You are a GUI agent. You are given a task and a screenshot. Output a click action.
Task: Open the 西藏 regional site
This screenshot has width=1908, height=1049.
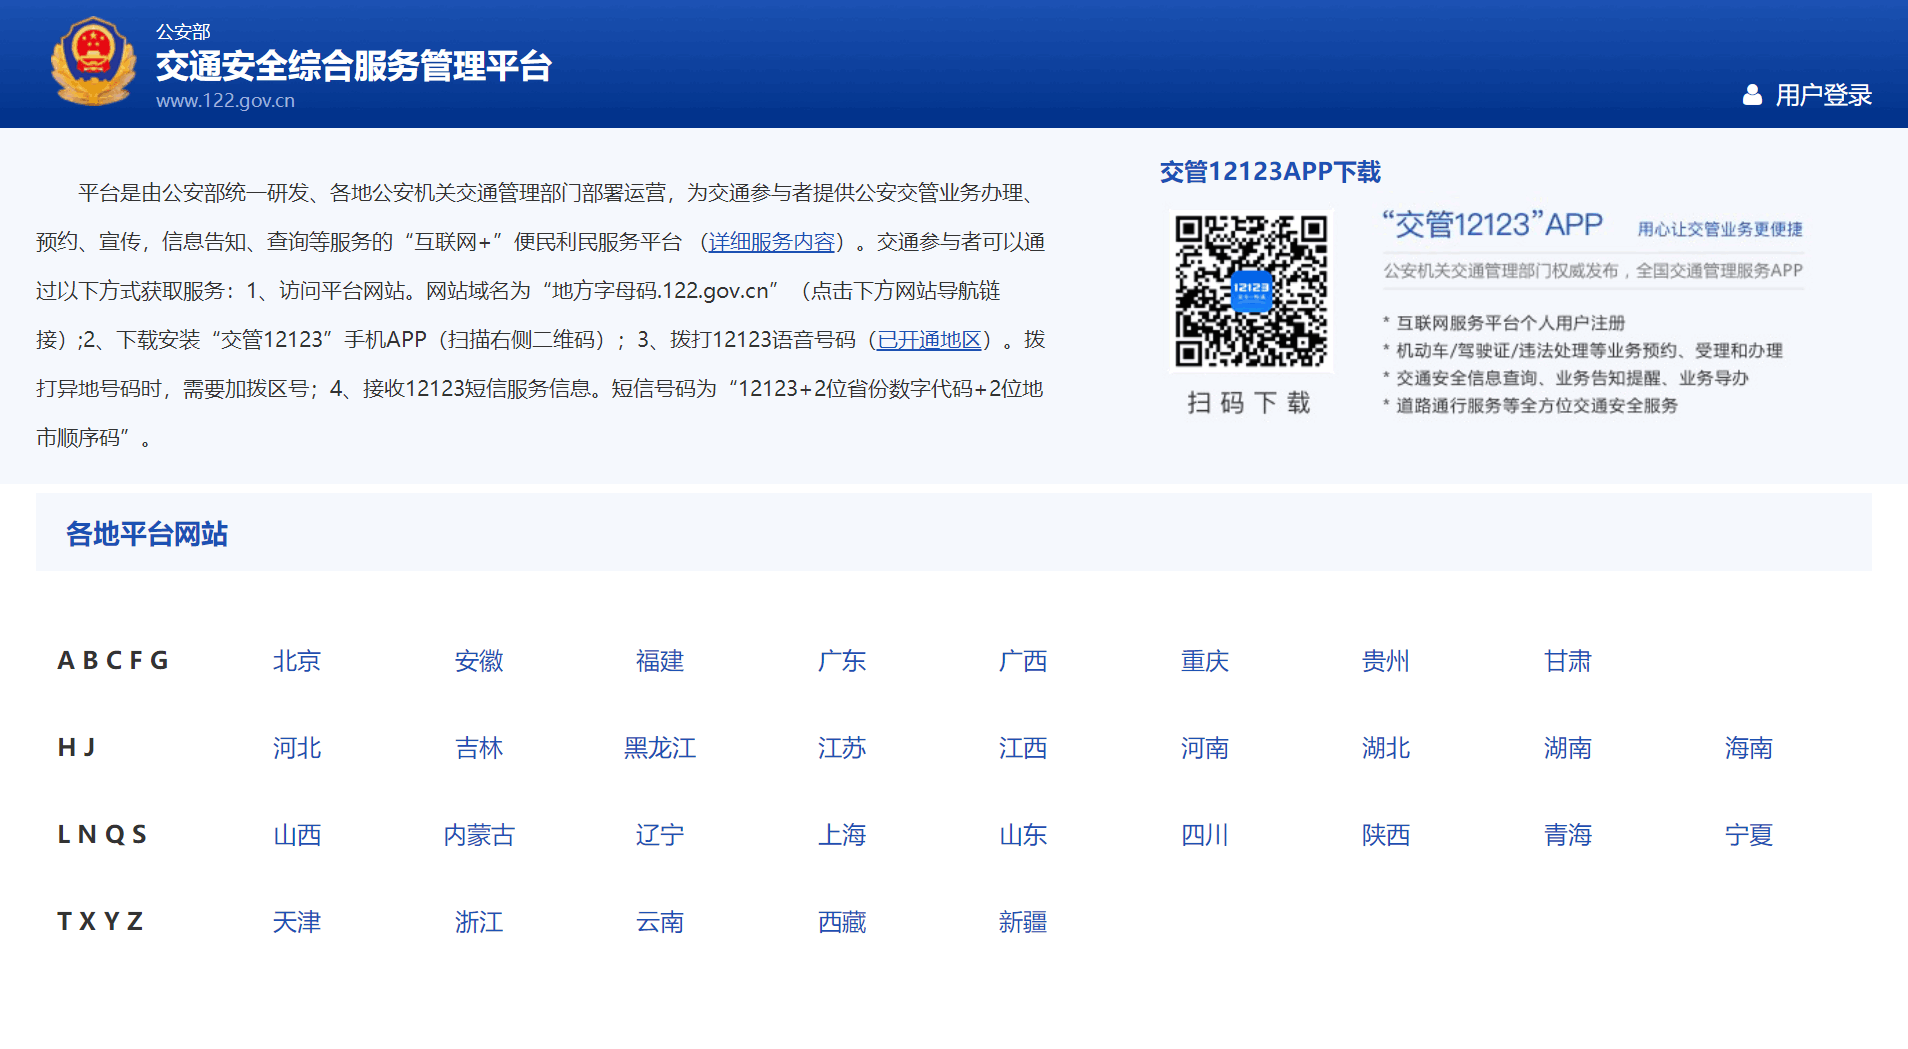[841, 922]
